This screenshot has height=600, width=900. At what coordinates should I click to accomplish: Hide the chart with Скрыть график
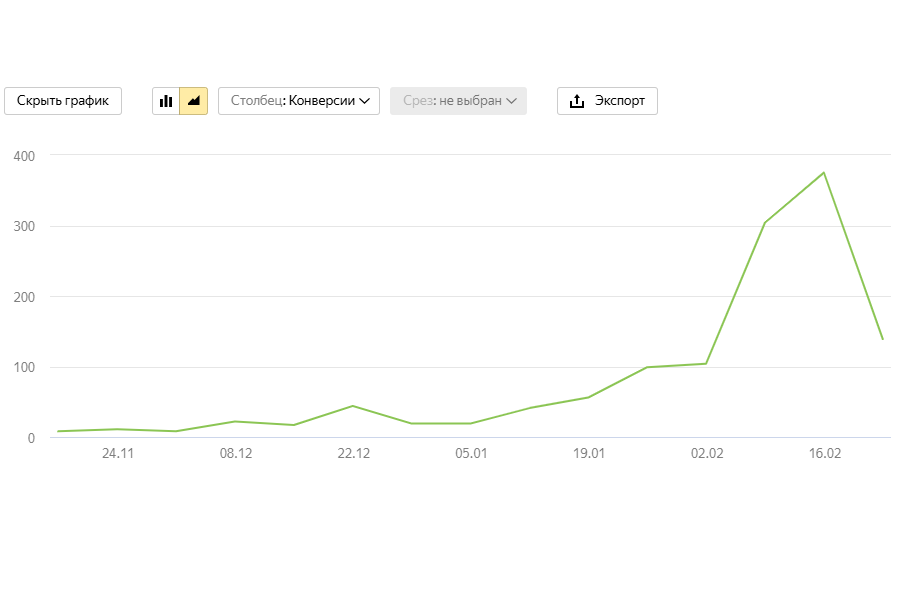tap(63, 101)
